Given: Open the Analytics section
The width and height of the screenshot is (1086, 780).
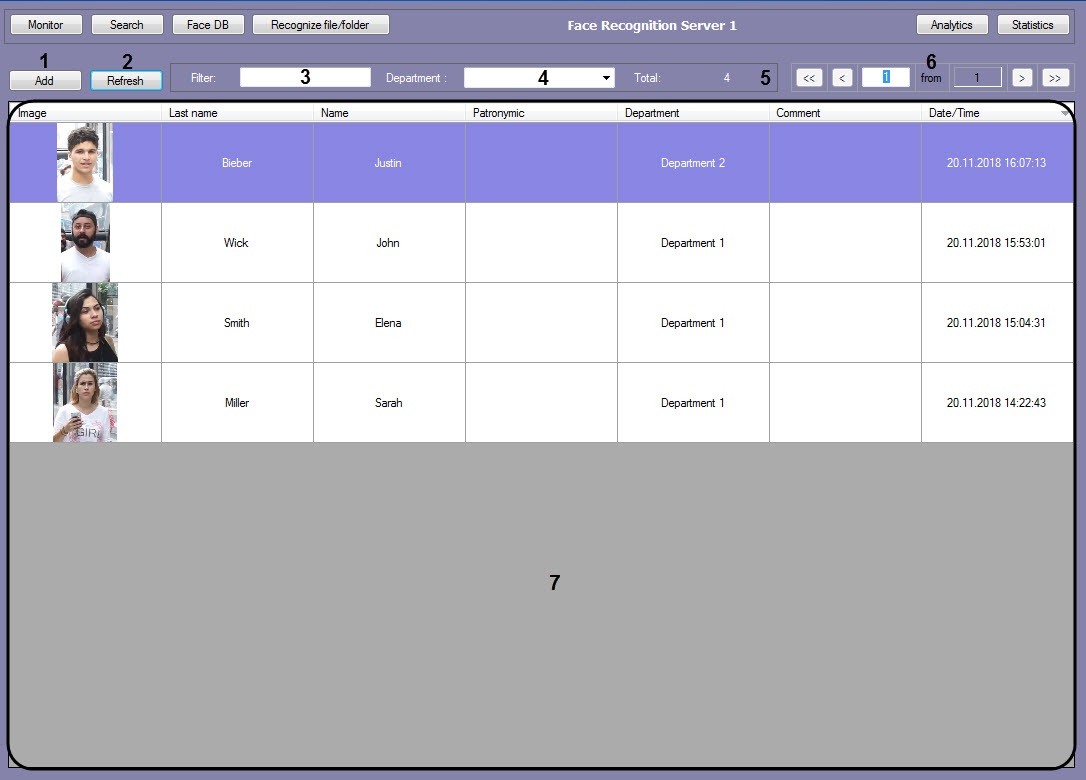Looking at the screenshot, I should 951,25.
